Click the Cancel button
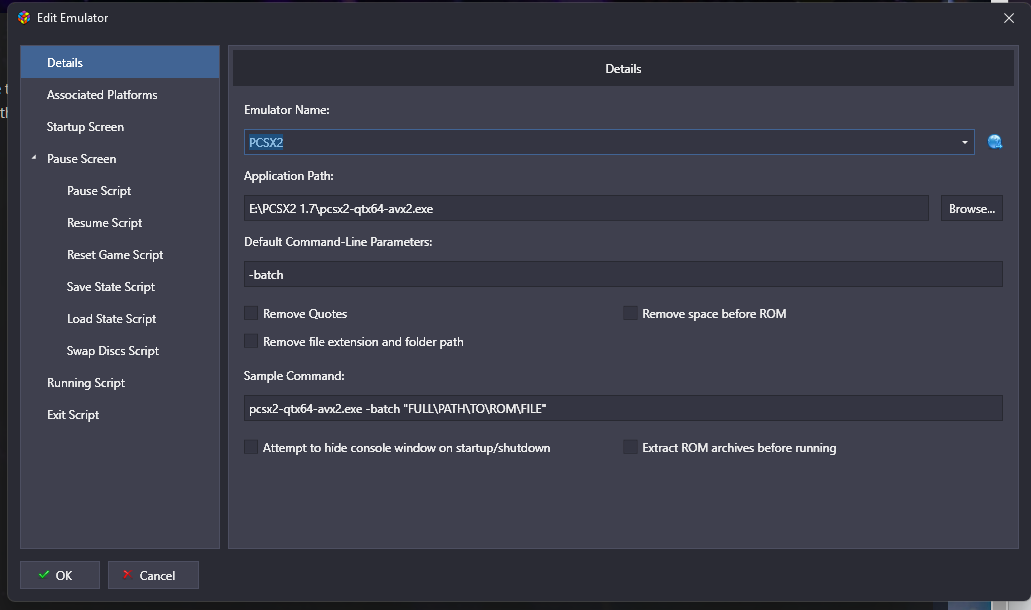1031x610 pixels. point(153,575)
